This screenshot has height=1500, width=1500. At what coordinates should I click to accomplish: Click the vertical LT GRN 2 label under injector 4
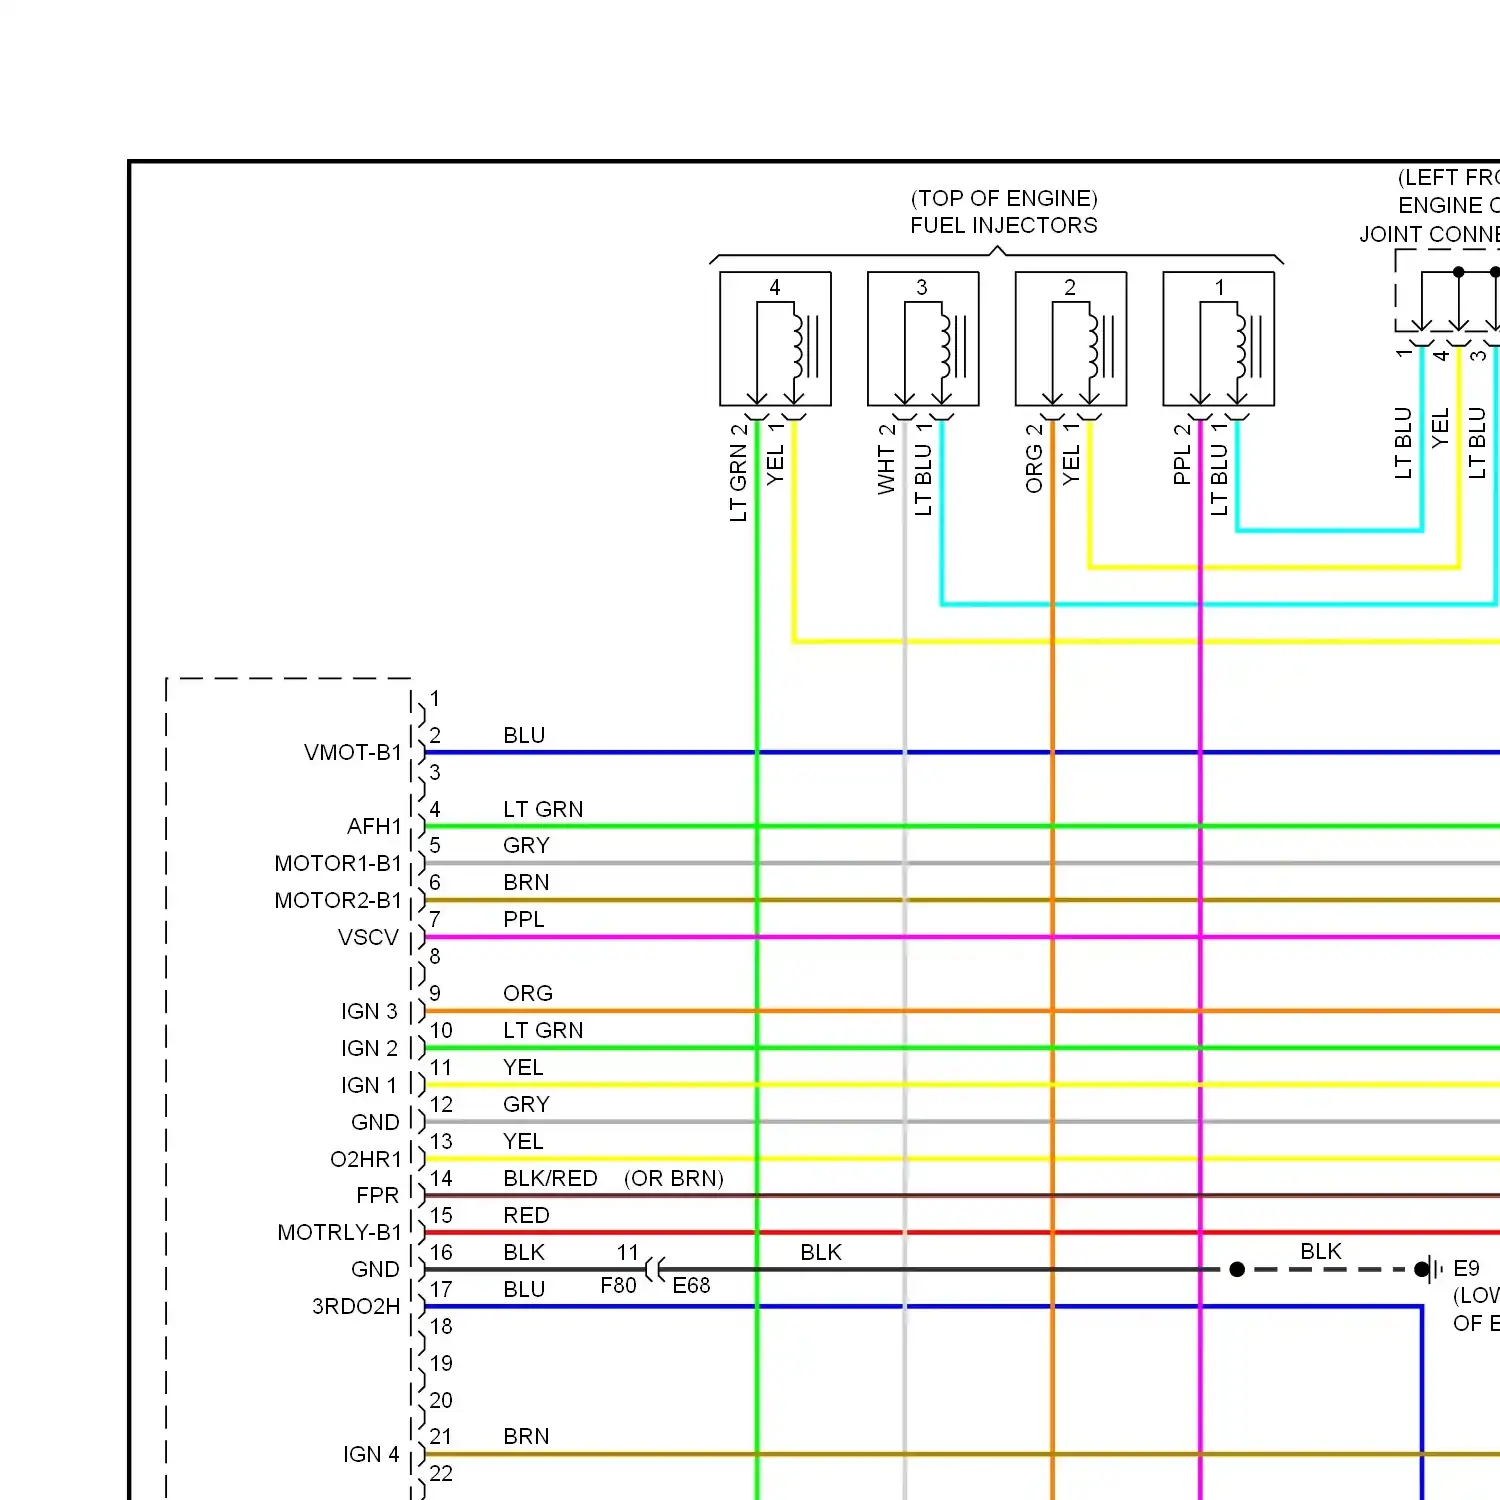click(738, 472)
